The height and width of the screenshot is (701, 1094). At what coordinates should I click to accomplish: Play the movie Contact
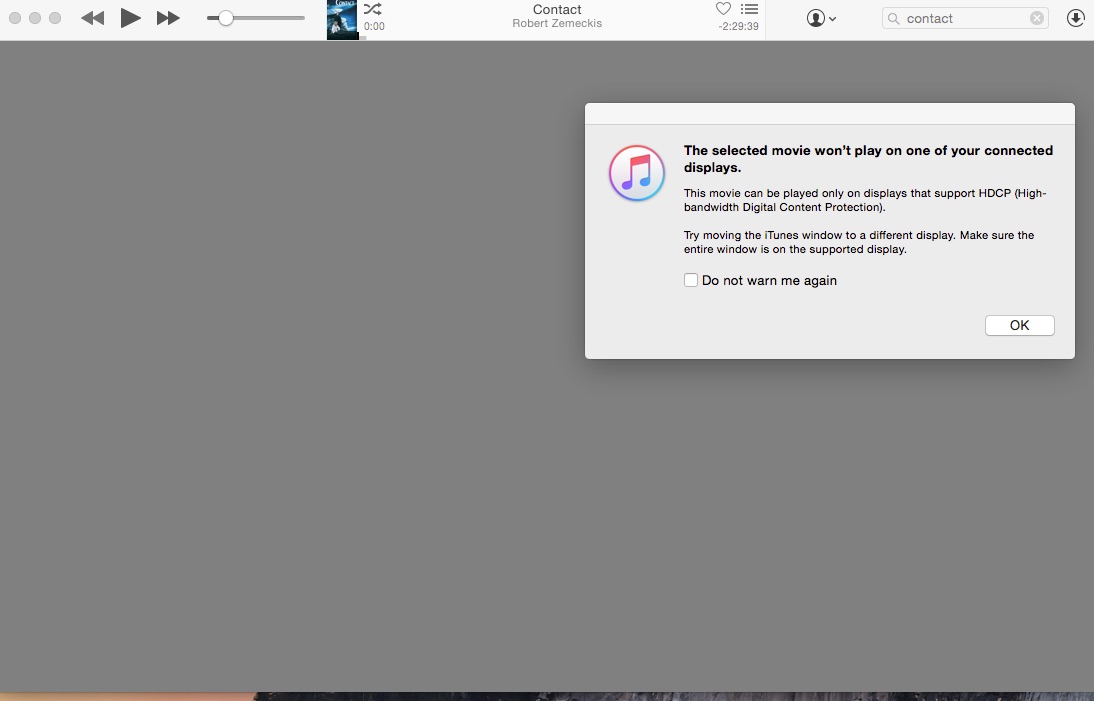pyautogui.click(x=130, y=18)
